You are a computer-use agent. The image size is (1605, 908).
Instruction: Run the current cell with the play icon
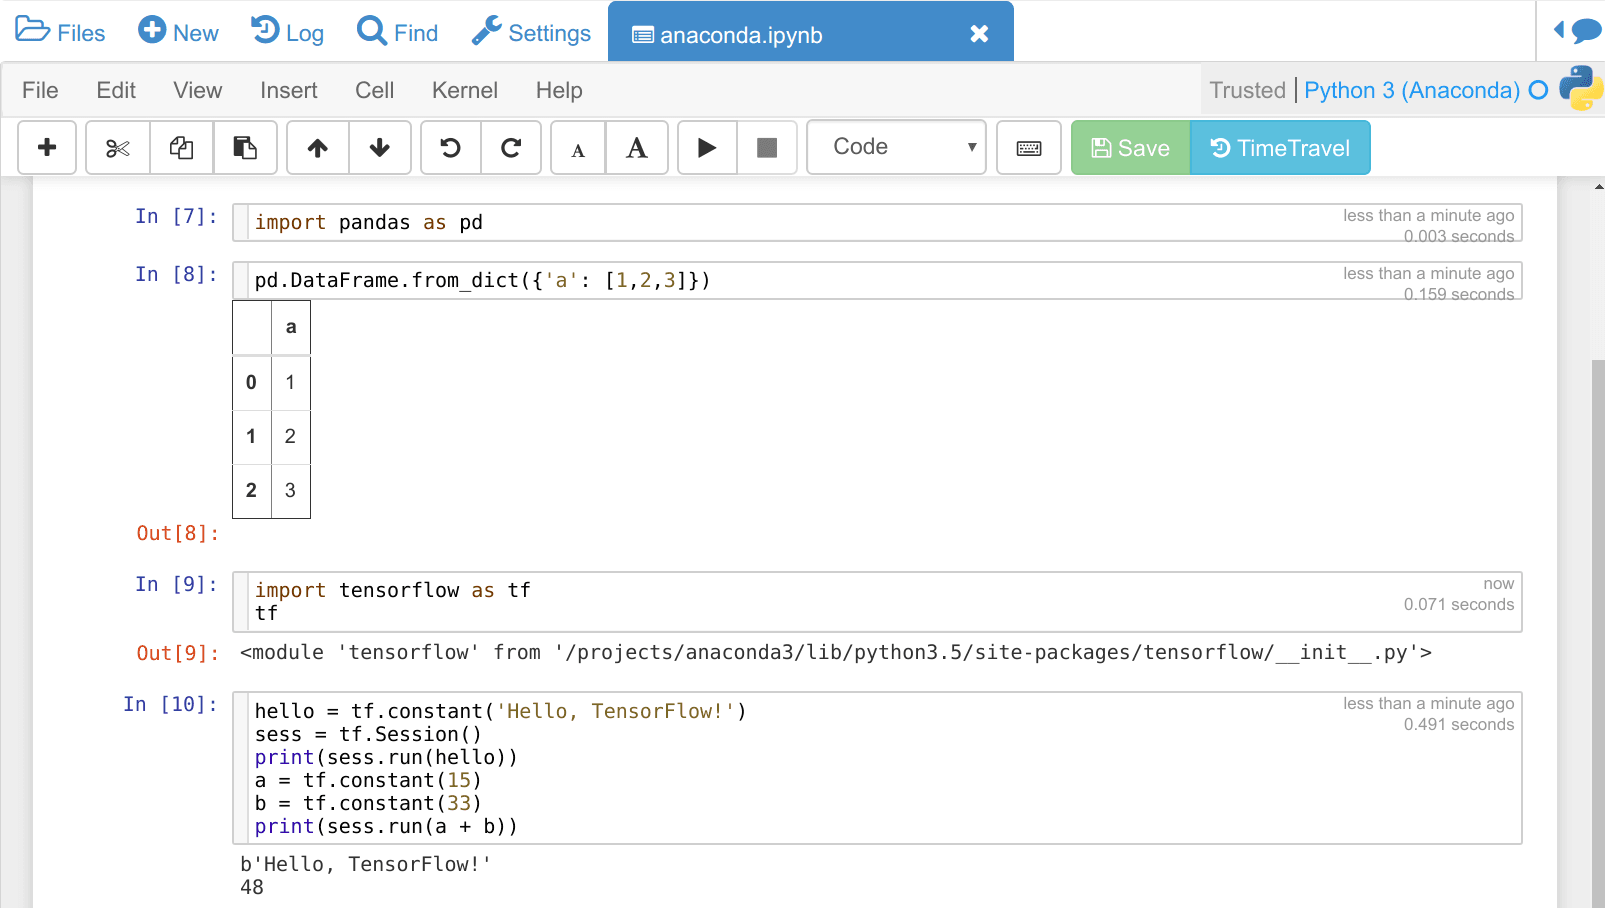pos(707,147)
